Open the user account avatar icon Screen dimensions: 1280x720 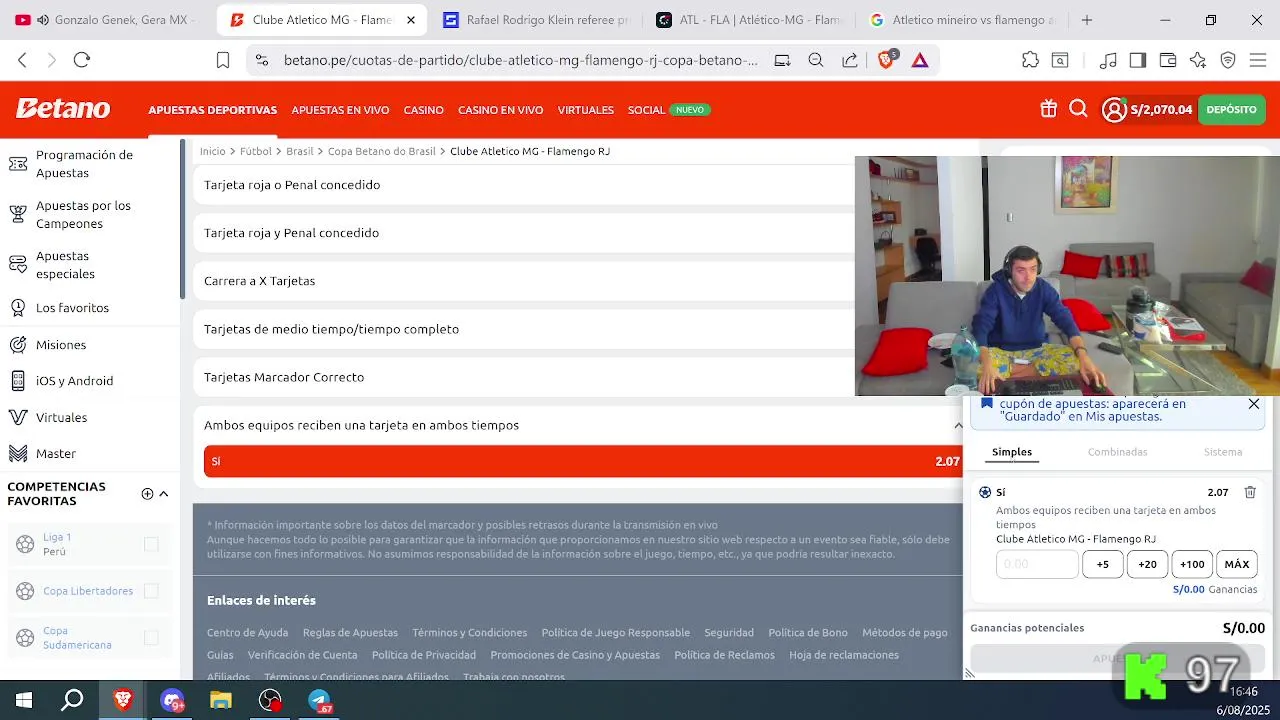pos(1114,110)
